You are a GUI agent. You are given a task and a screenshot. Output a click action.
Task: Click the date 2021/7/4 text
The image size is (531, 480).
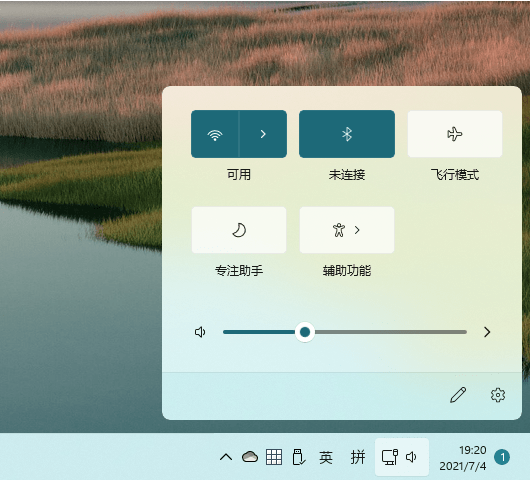tap(463, 466)
